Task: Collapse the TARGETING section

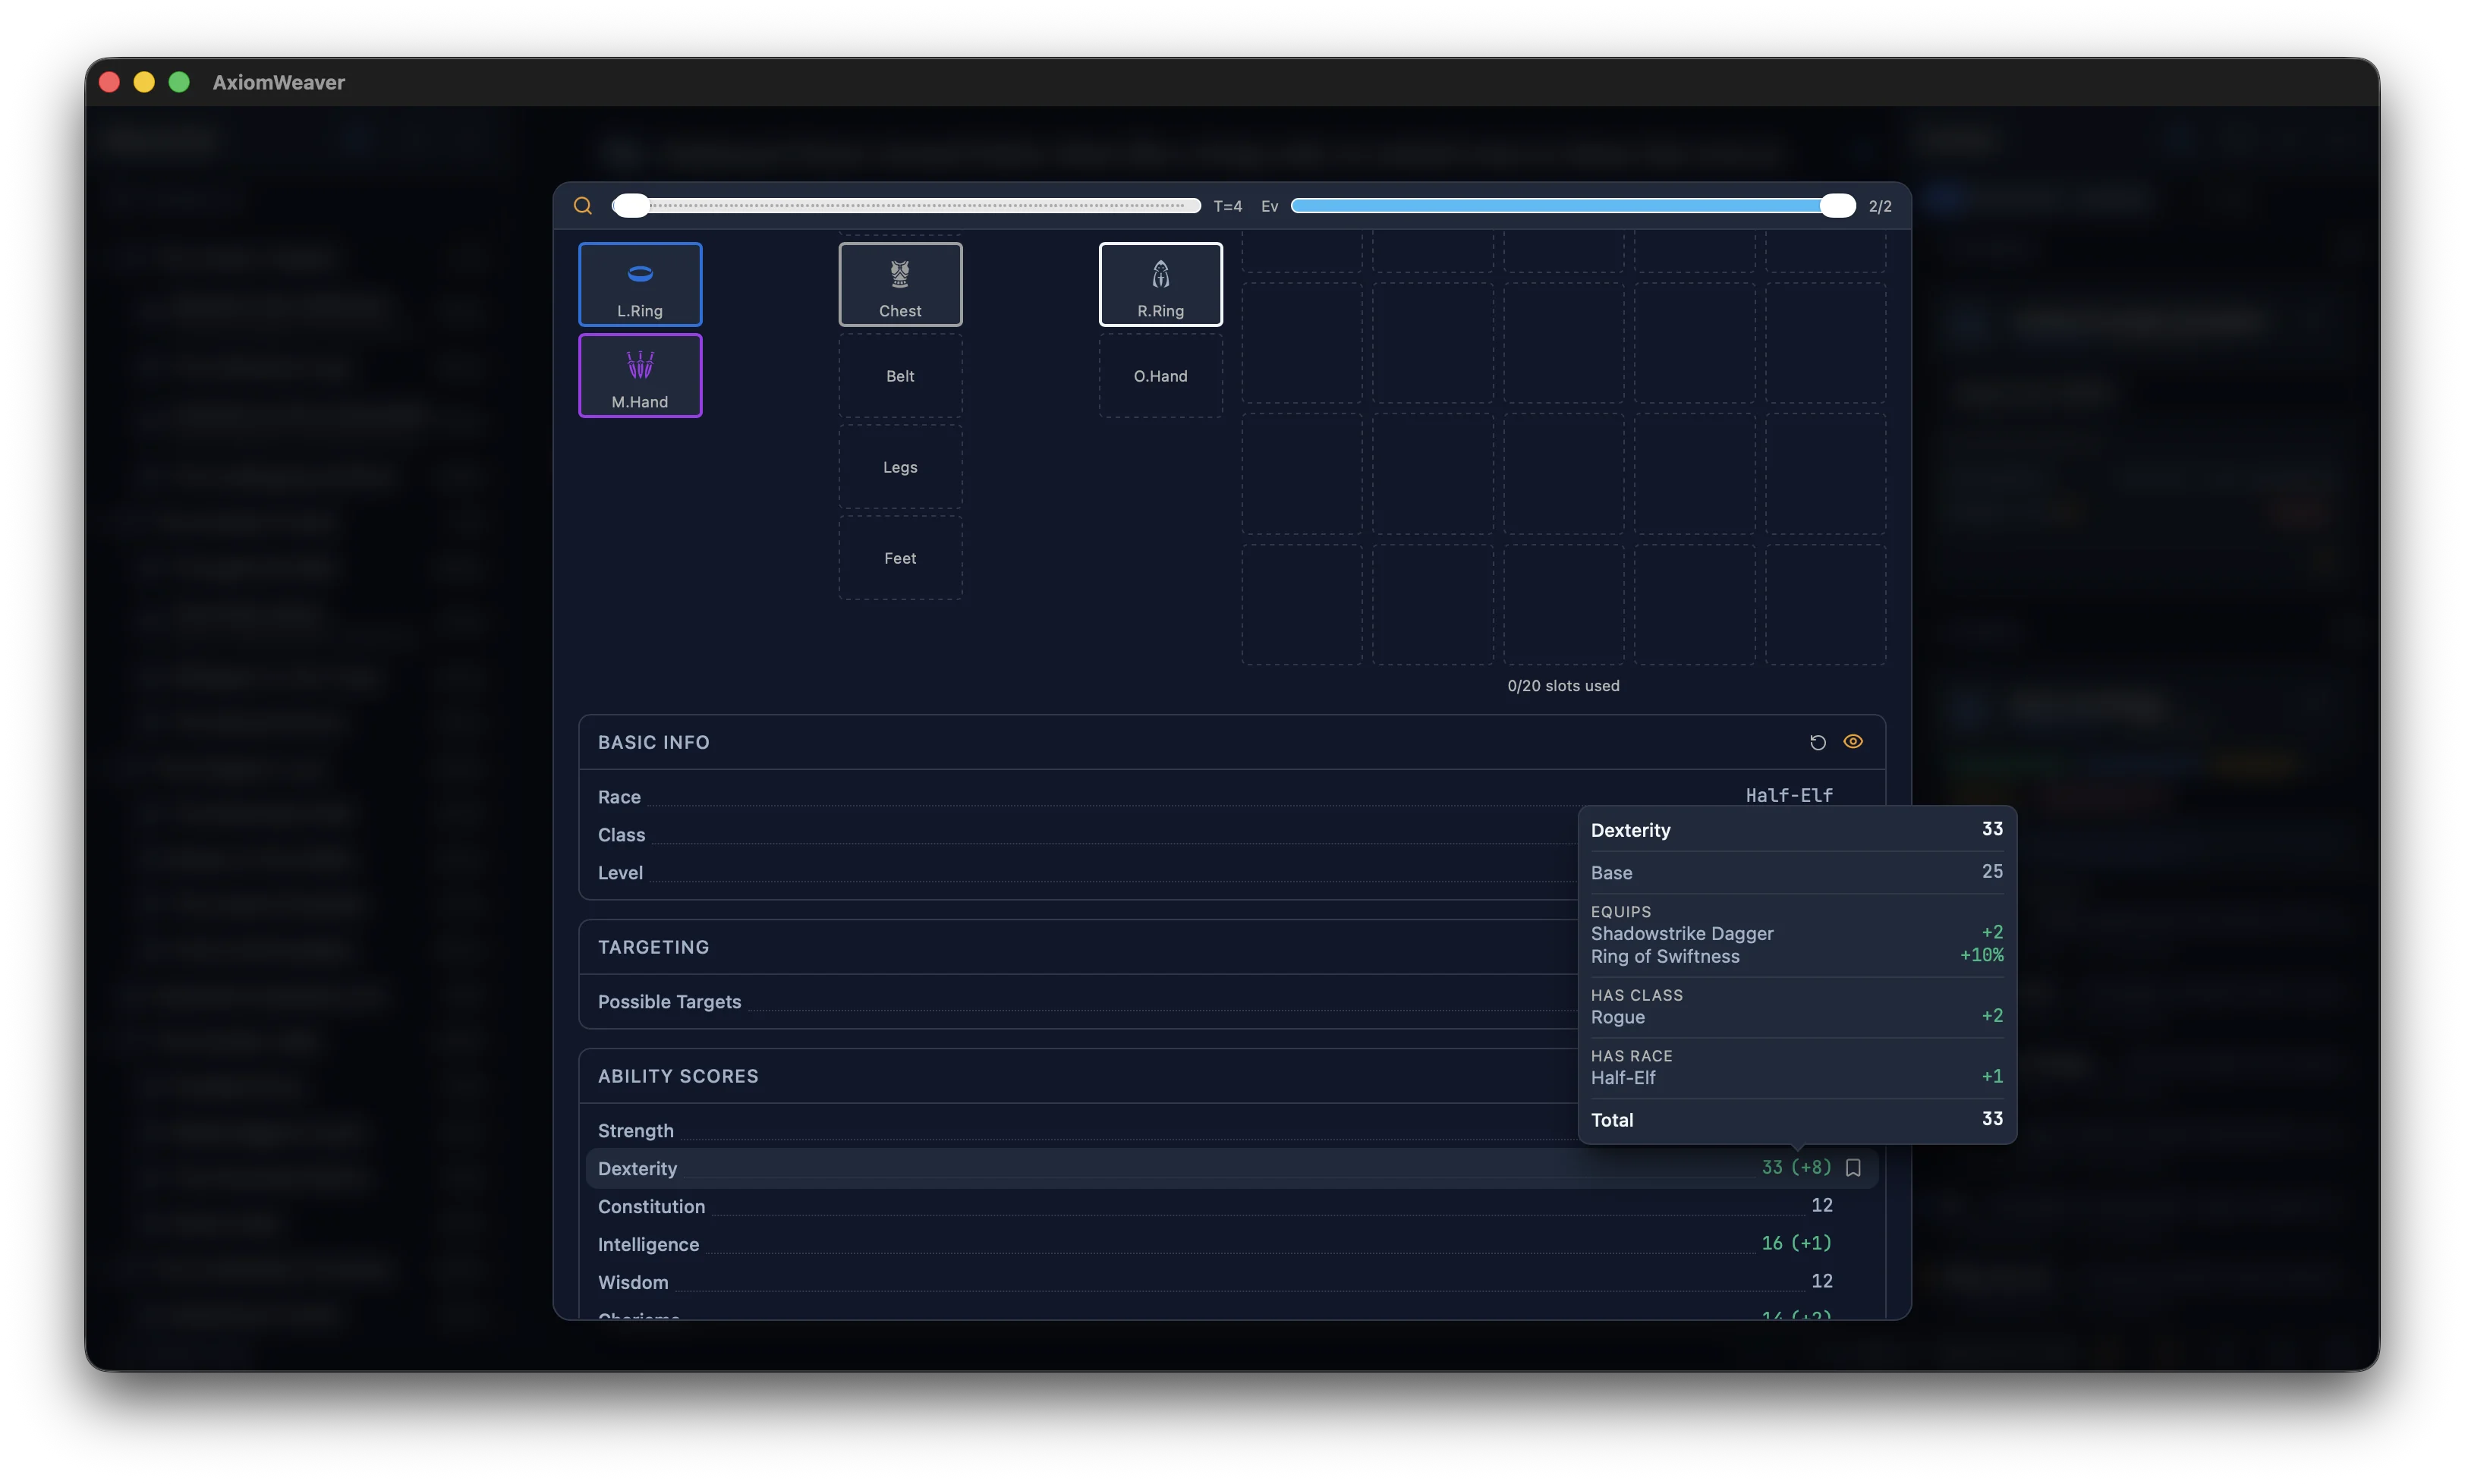Action: 653,946
